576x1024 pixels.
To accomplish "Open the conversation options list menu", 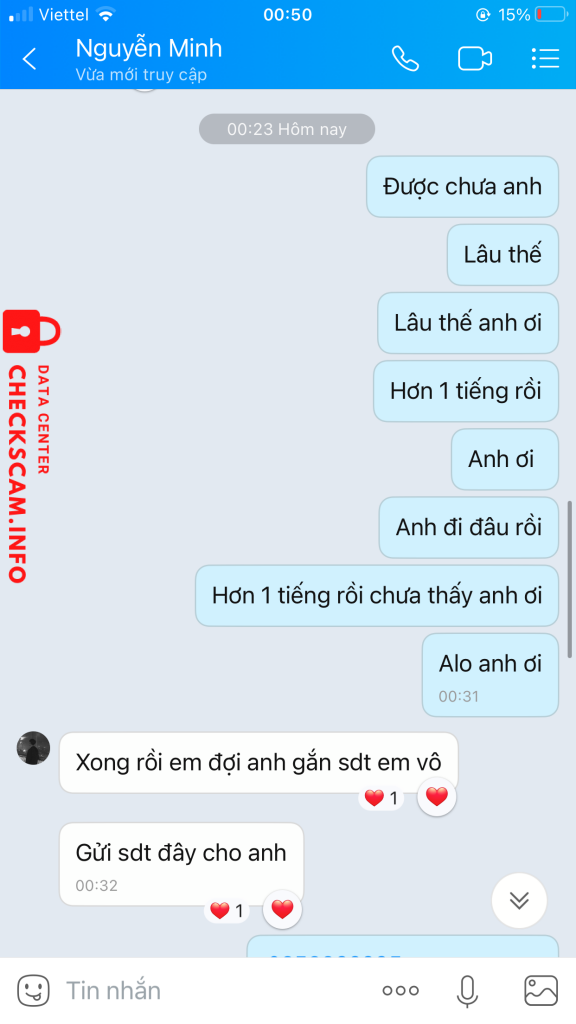I will [x=545, y=59].
